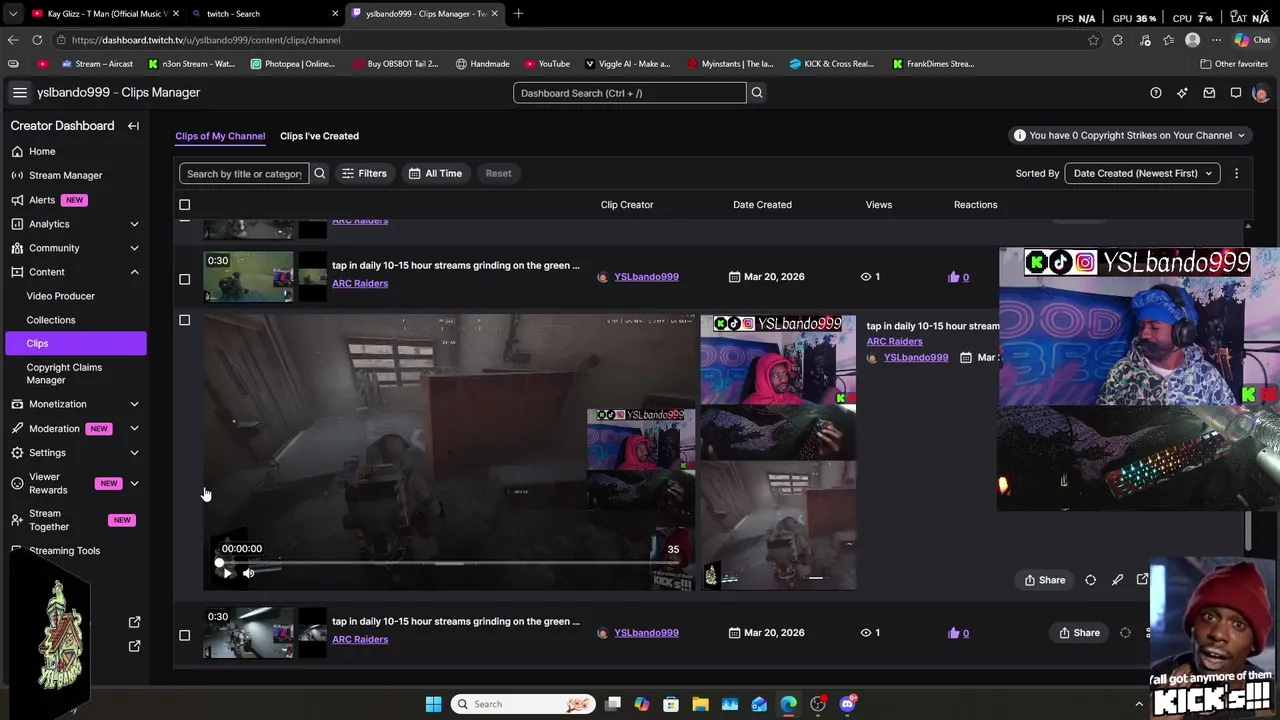Click the Reset filters button
This screenshot has height=720, width=1280.
pos(498,173)
